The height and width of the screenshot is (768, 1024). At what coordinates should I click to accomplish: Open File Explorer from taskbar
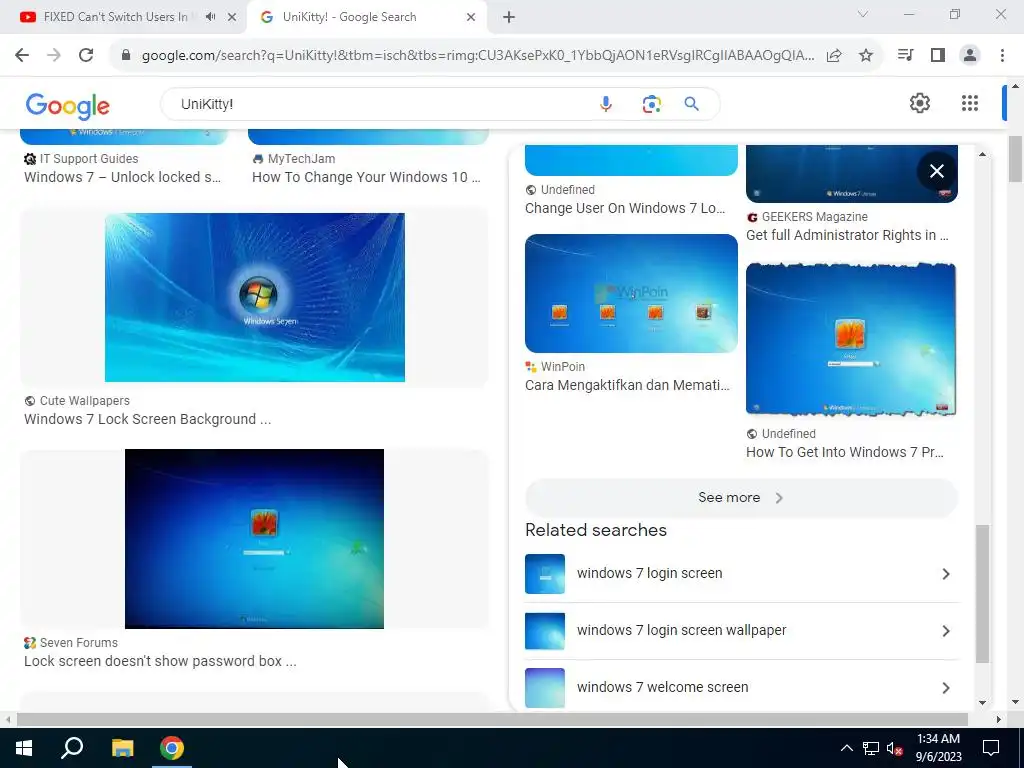click(x=122, y=748)
